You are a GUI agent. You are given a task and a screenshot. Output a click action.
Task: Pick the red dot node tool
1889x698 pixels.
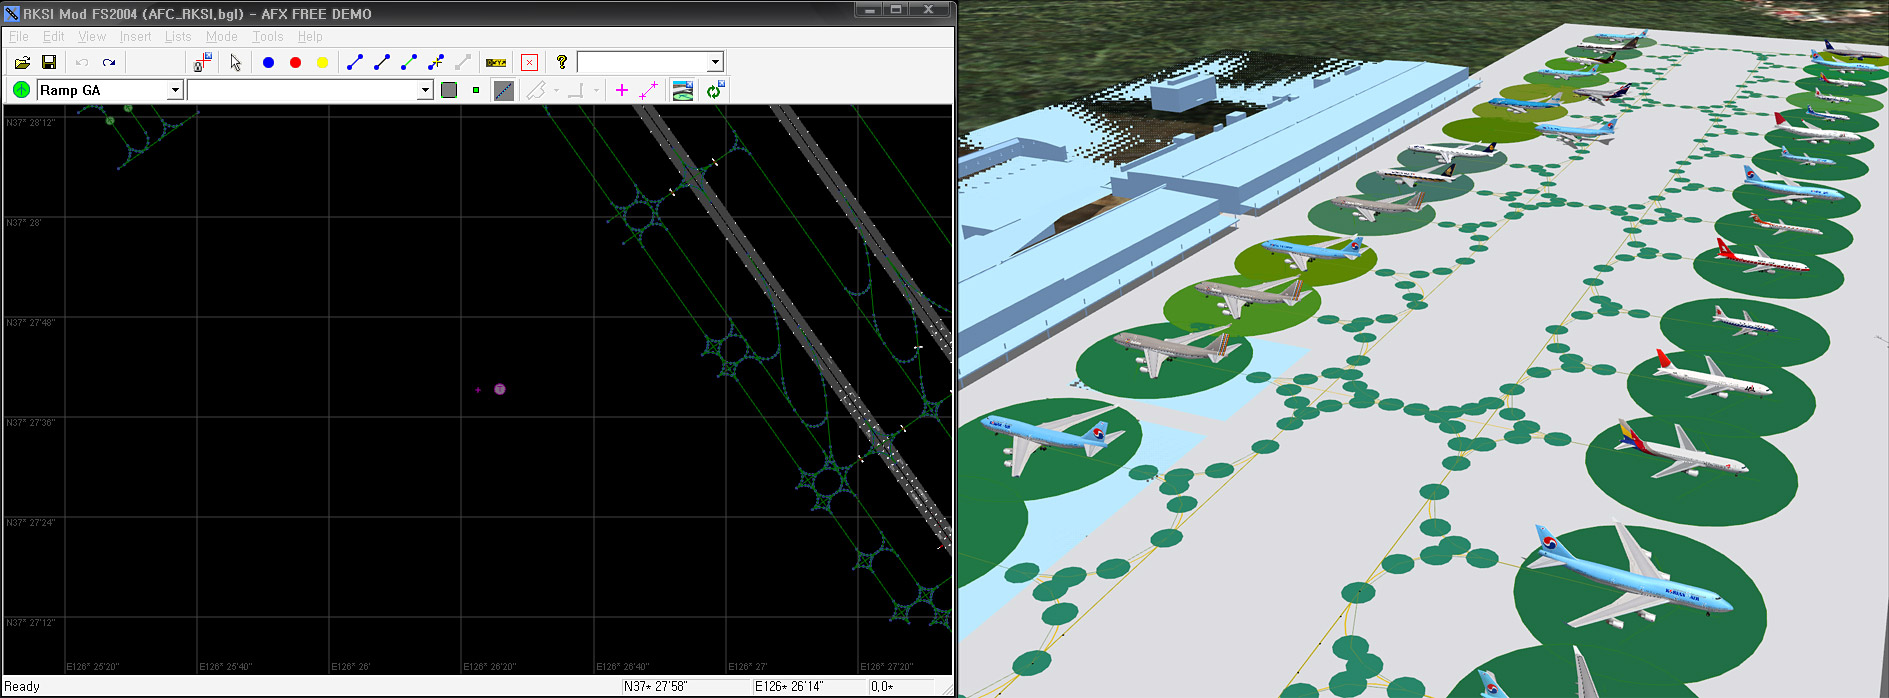coord(295,62)
